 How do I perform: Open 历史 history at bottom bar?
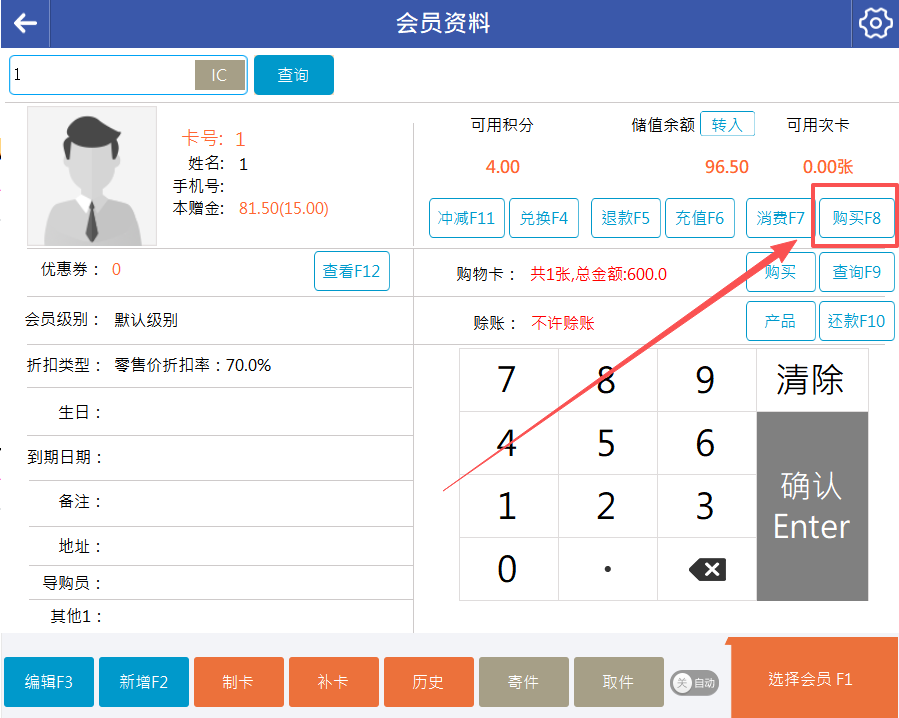[428, 682]
